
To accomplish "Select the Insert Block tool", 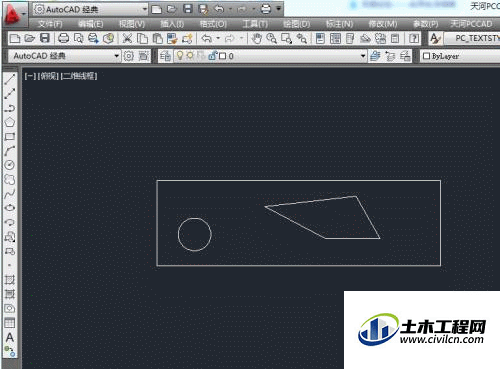I will [x=10, y=237].
